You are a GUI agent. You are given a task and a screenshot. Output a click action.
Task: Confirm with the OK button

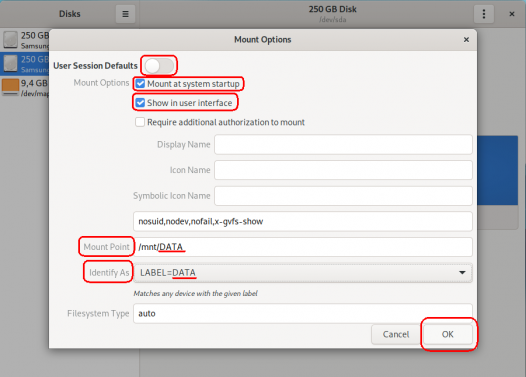tap(448, 334)
